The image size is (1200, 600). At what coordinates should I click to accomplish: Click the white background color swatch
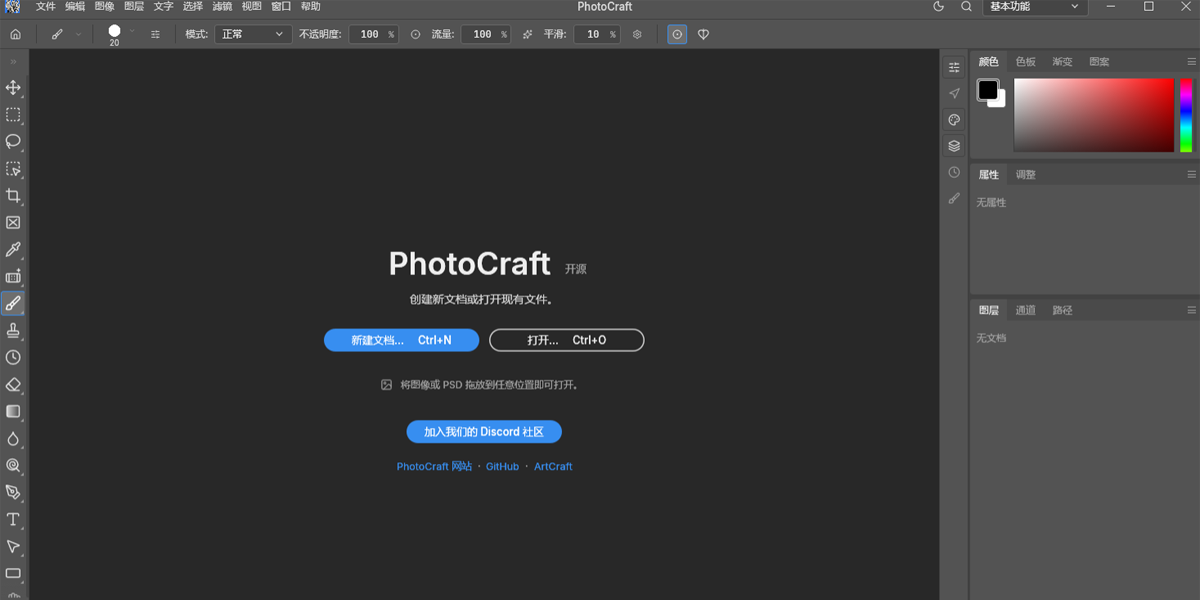pyautogui.click(x=1000, y=101)
